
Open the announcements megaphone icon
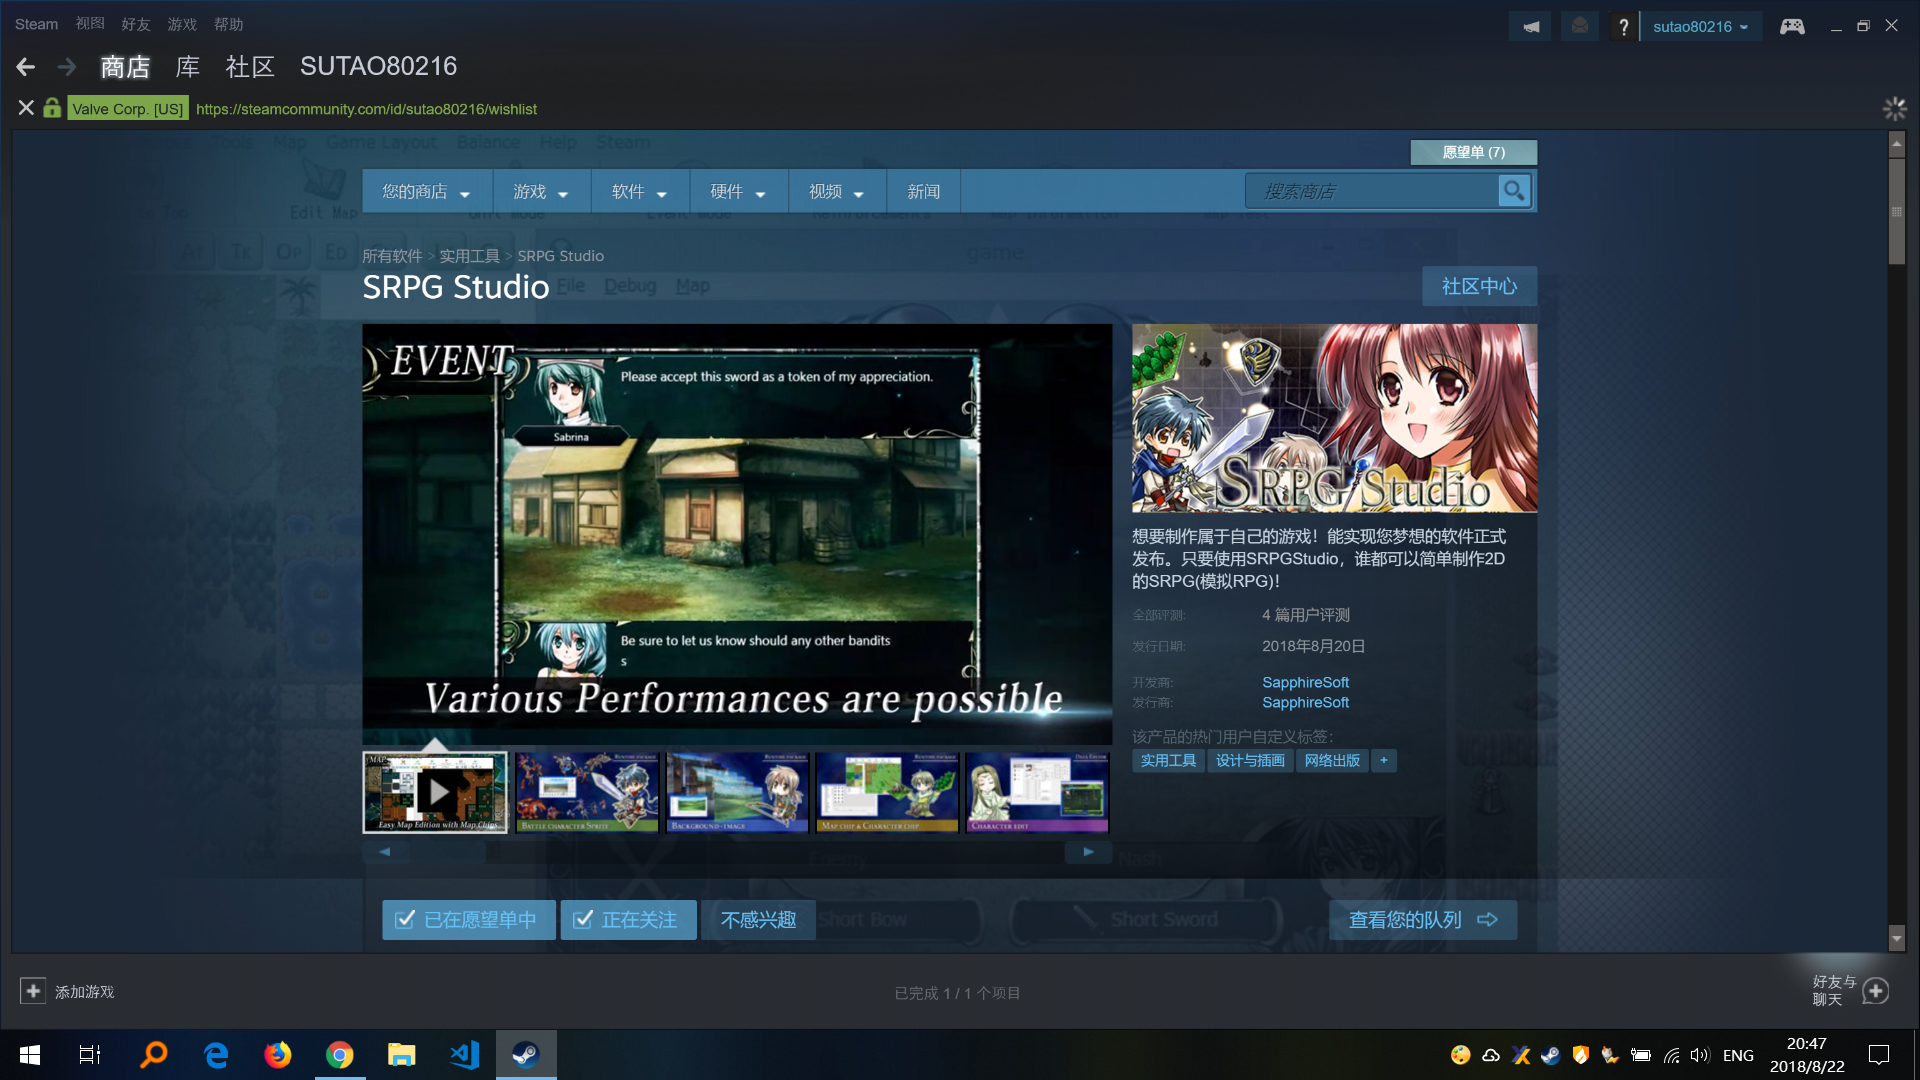pos(1530,27)
